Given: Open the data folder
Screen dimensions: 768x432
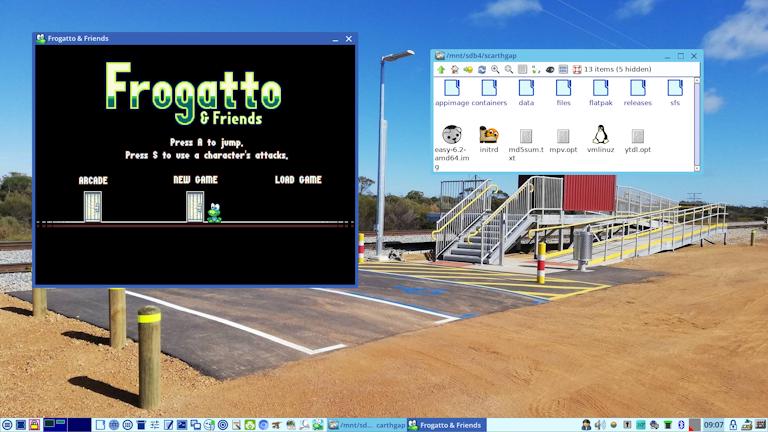Looking at the screenshot, I should point(526,93).
